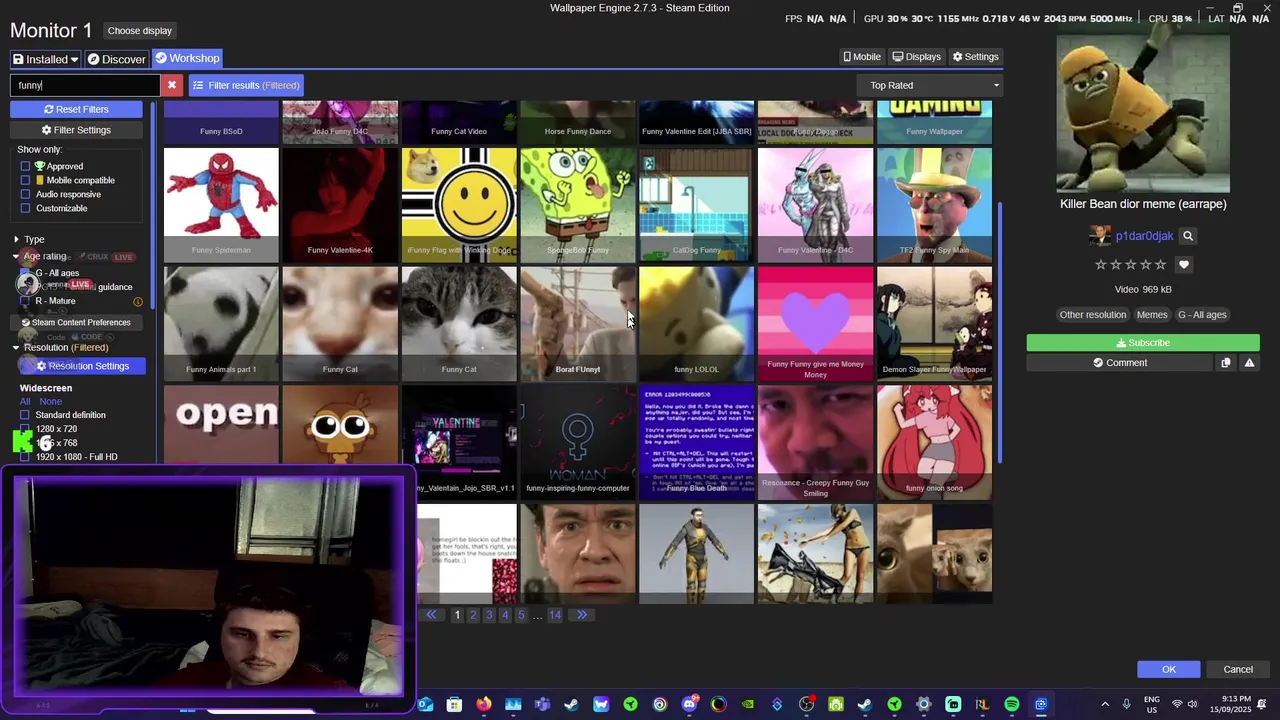Select None under Widescreen resolutions
The image size is (1280, 720).
click(x=50, y=401)
